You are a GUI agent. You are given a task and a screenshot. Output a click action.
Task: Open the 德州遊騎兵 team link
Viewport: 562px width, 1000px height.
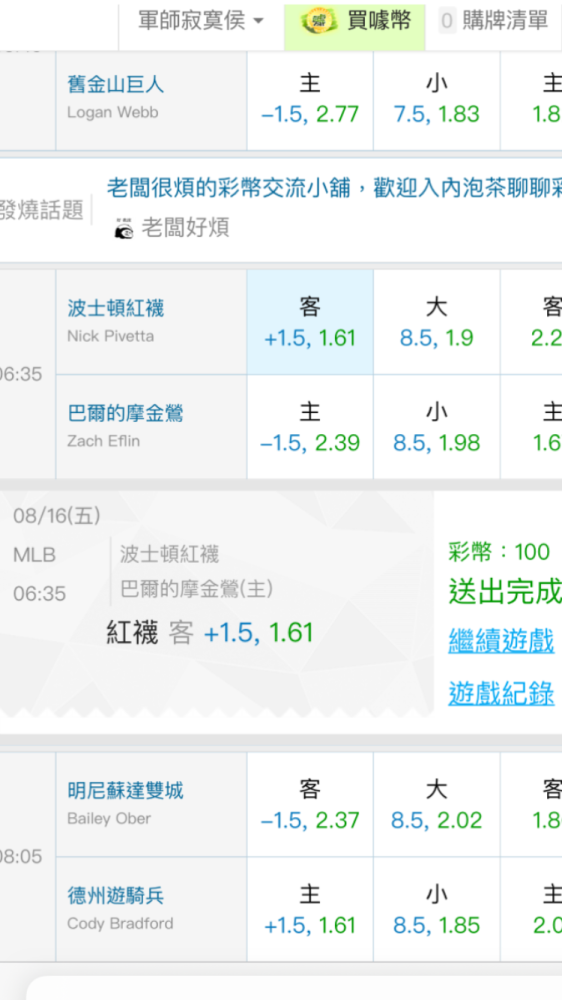click(x=115, y=896)
